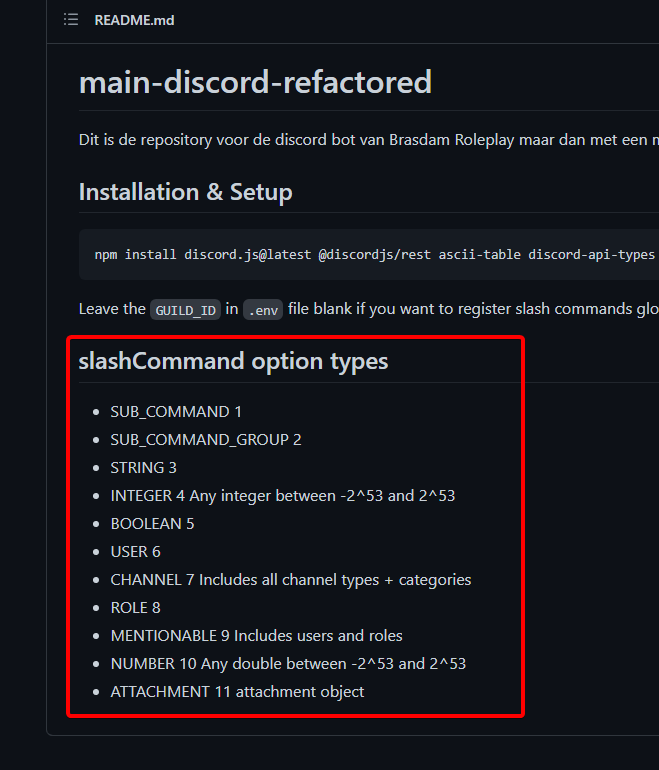This screenshot has width=659, height=770.
Task: Click the BOOLEAN 5 list item
Action: pyautogui.click(x=152, y=523)
